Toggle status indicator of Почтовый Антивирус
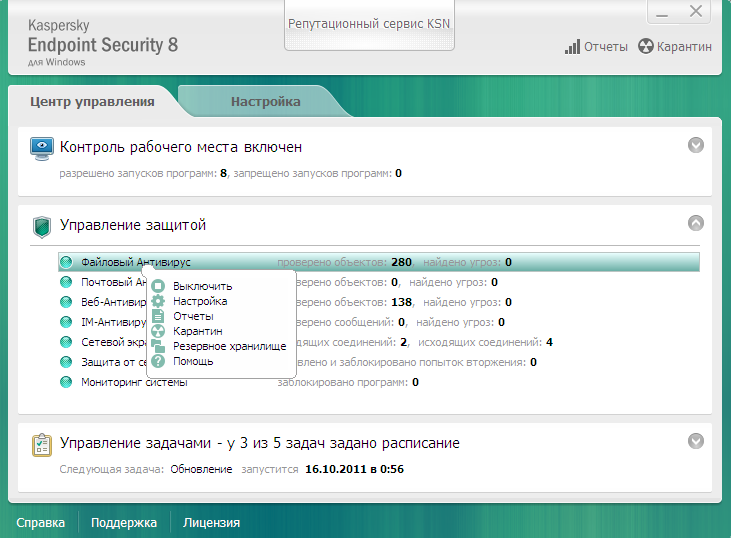The width and height of the screenshot is (731, 538). pyautogui.click(x=66, y=282)
